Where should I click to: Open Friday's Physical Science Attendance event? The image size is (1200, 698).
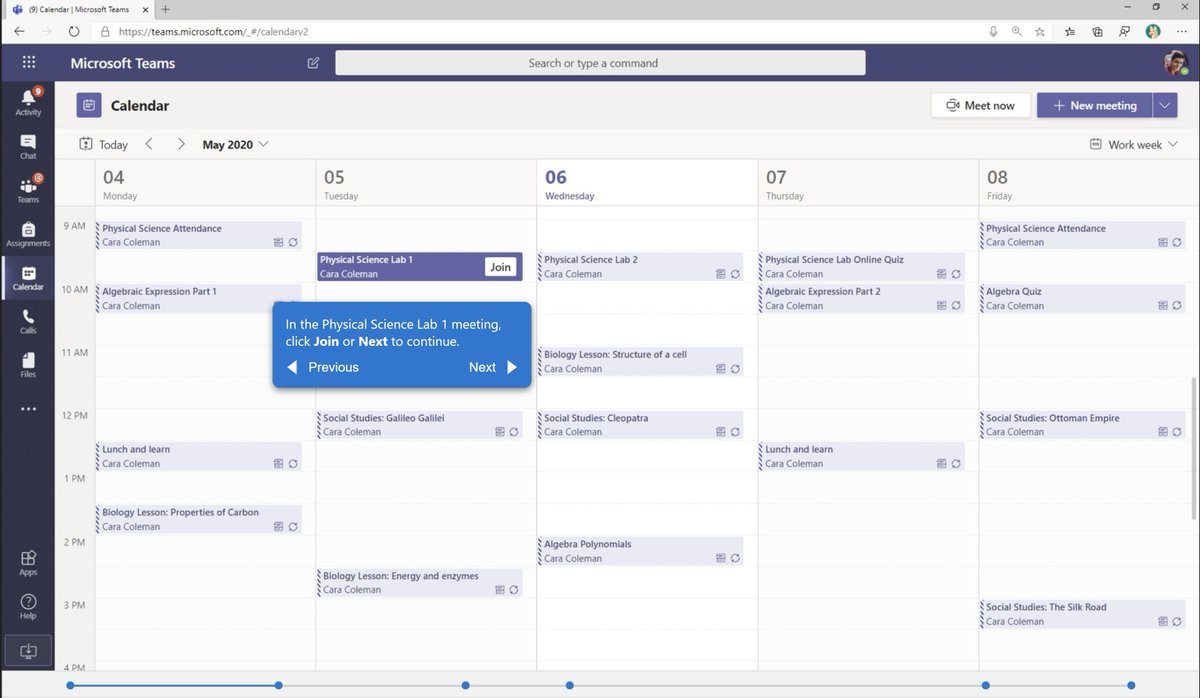1083,235
